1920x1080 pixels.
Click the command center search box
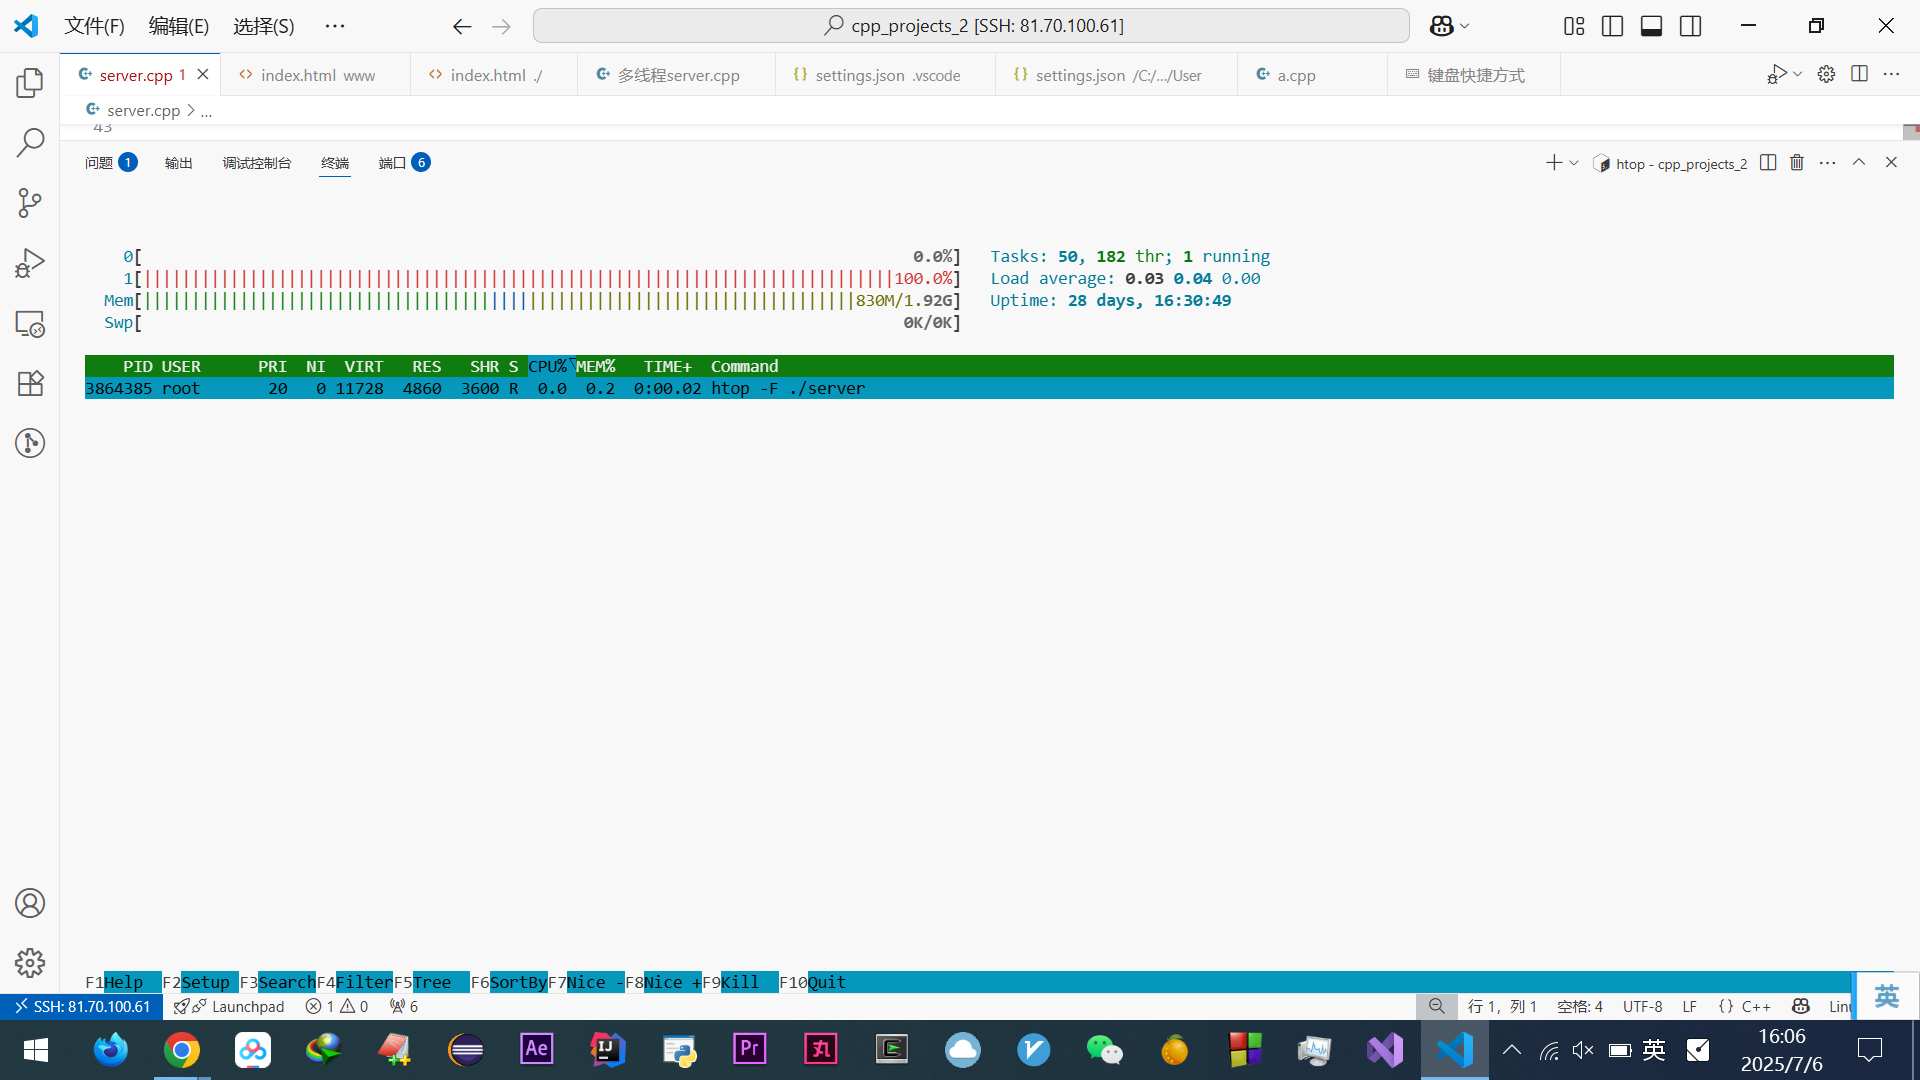(x=971, y=26)
